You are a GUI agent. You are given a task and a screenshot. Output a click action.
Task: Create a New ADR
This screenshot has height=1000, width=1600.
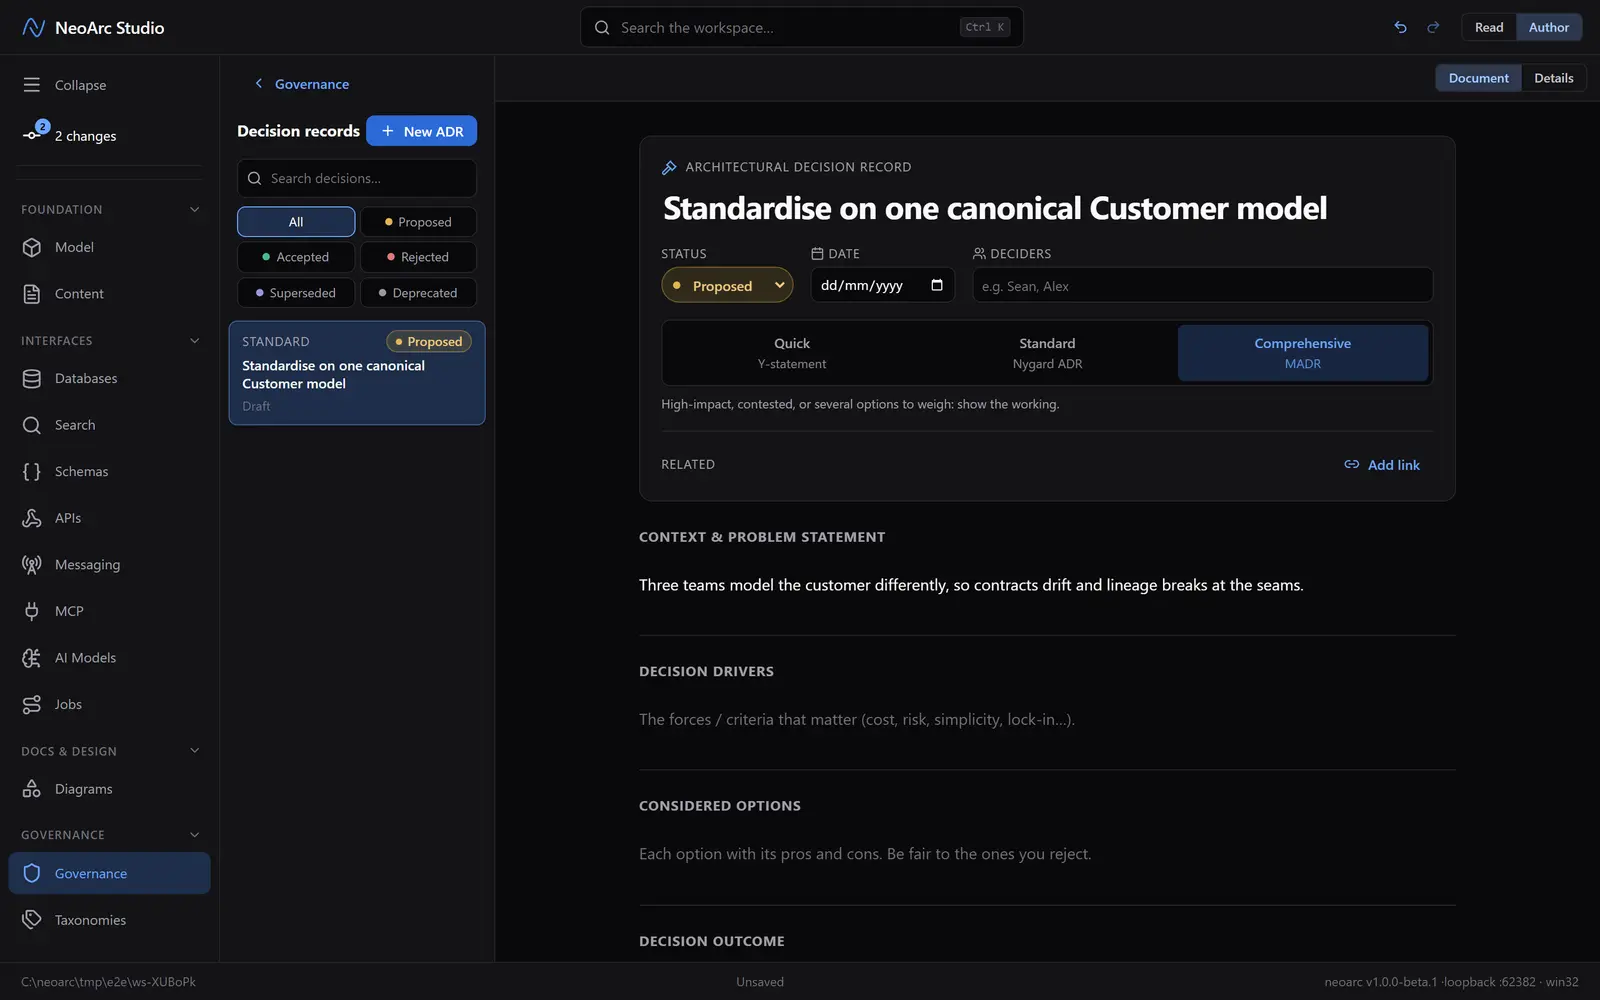click(421, 131)
